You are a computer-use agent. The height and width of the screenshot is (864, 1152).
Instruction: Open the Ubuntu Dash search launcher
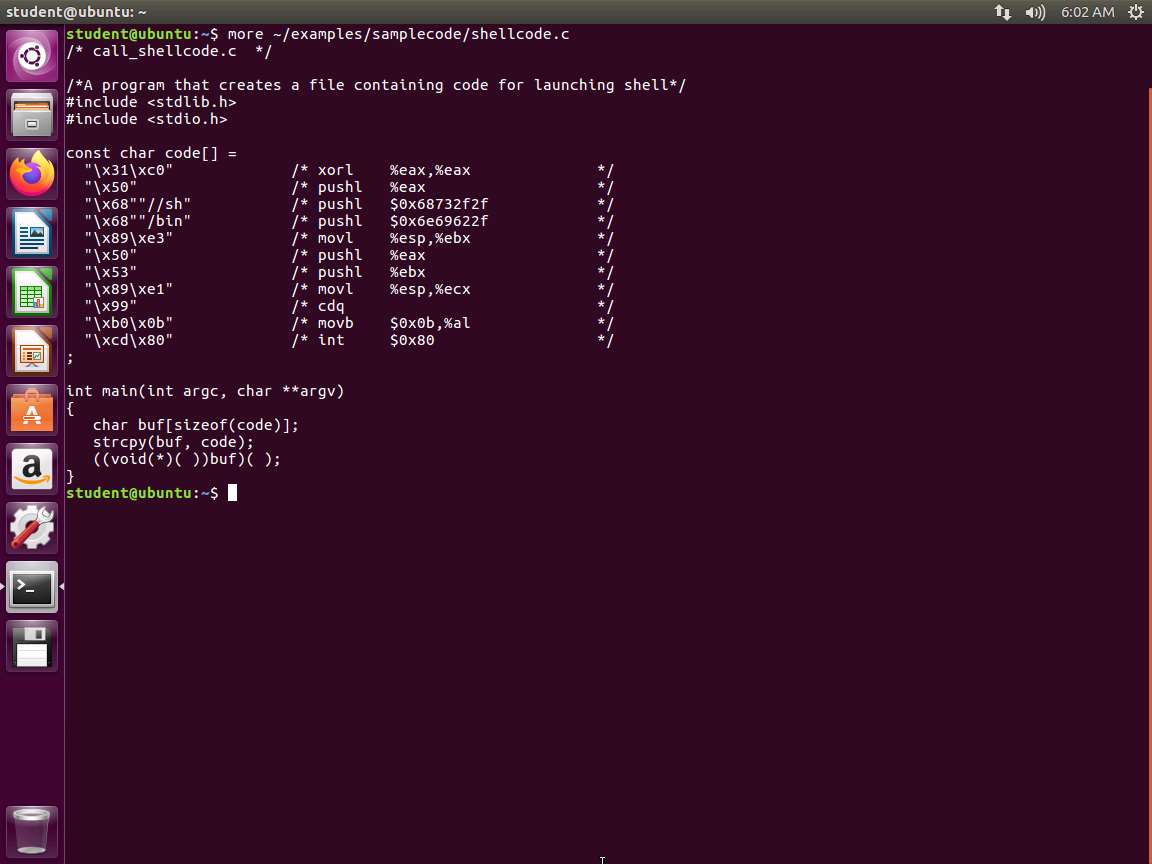point(32,56)
